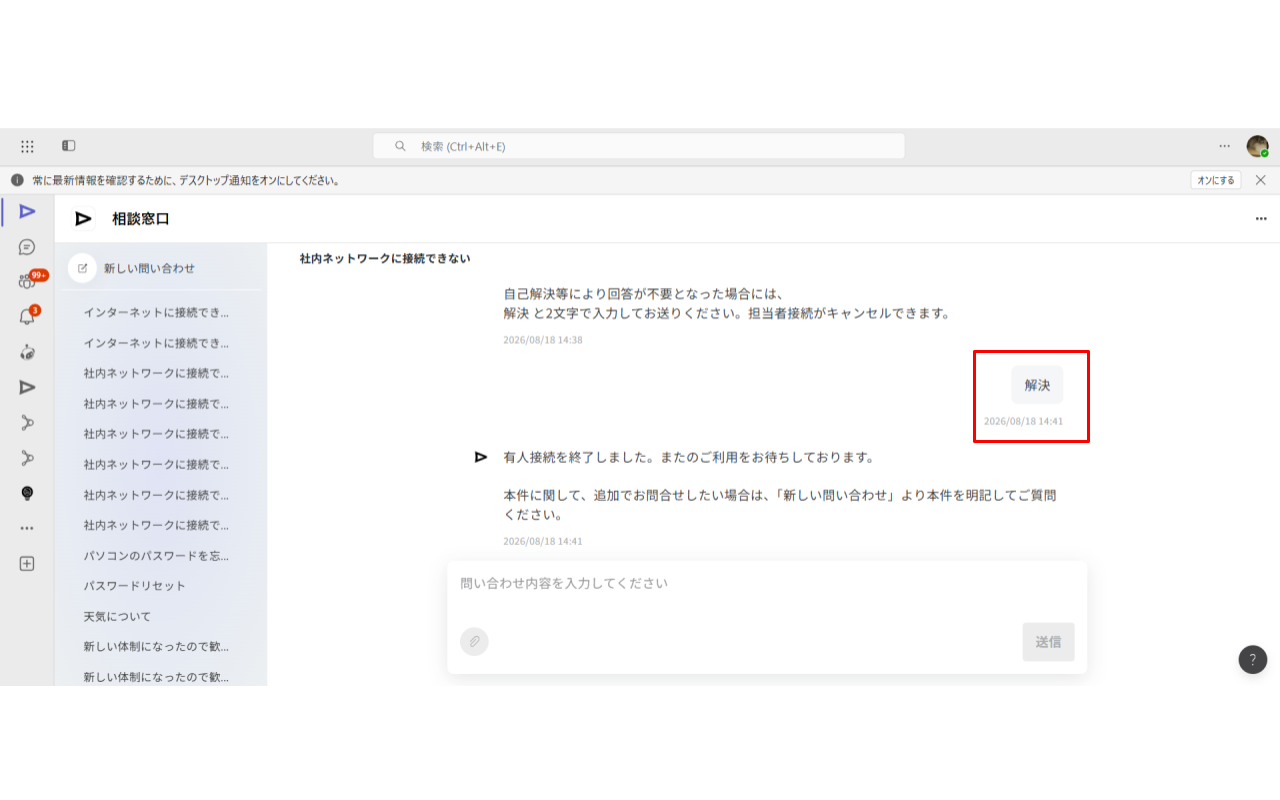The image size is (1280, 800).
Task: Open the headset icon in the left rail
Action: point(27,352)
